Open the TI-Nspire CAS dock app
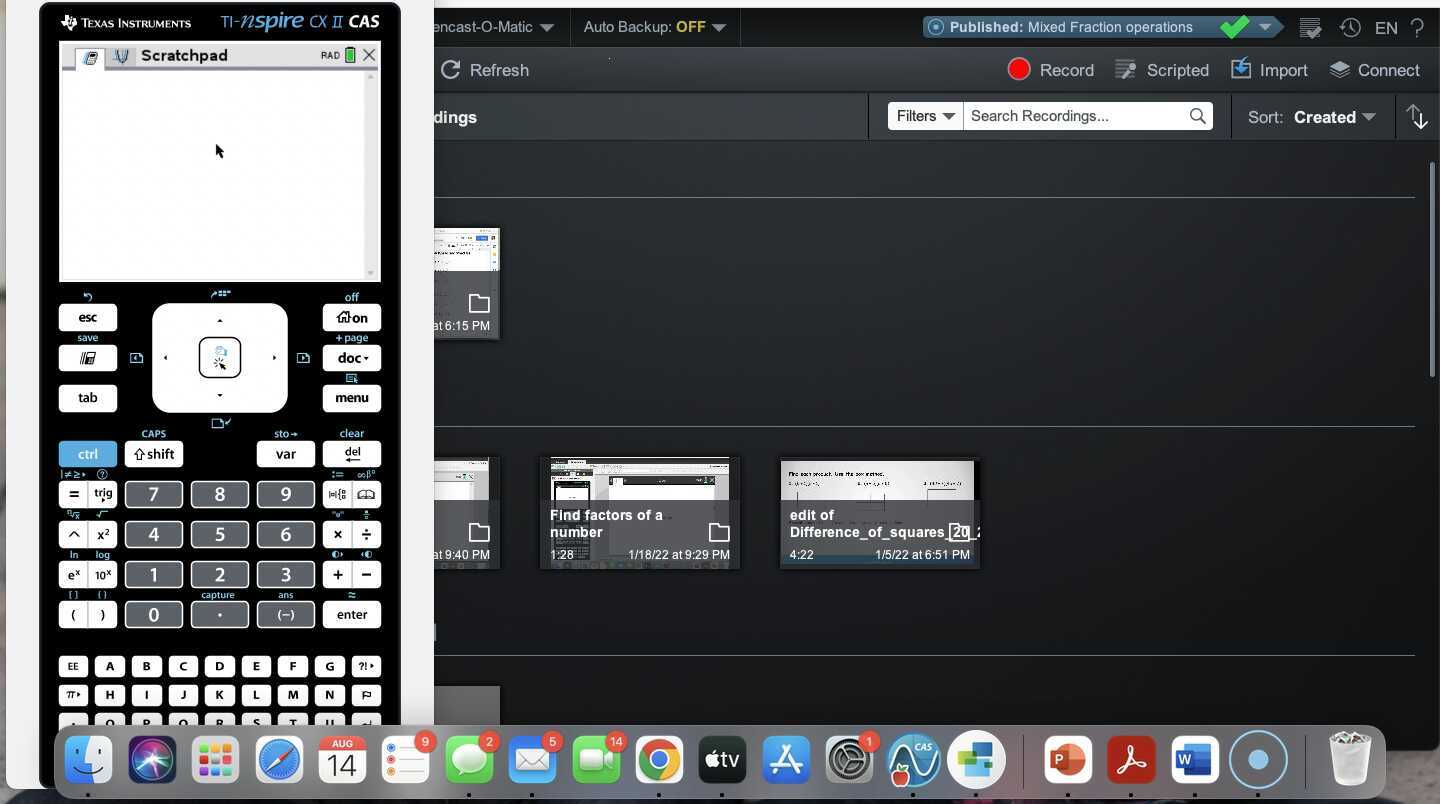 pos(912,760)
